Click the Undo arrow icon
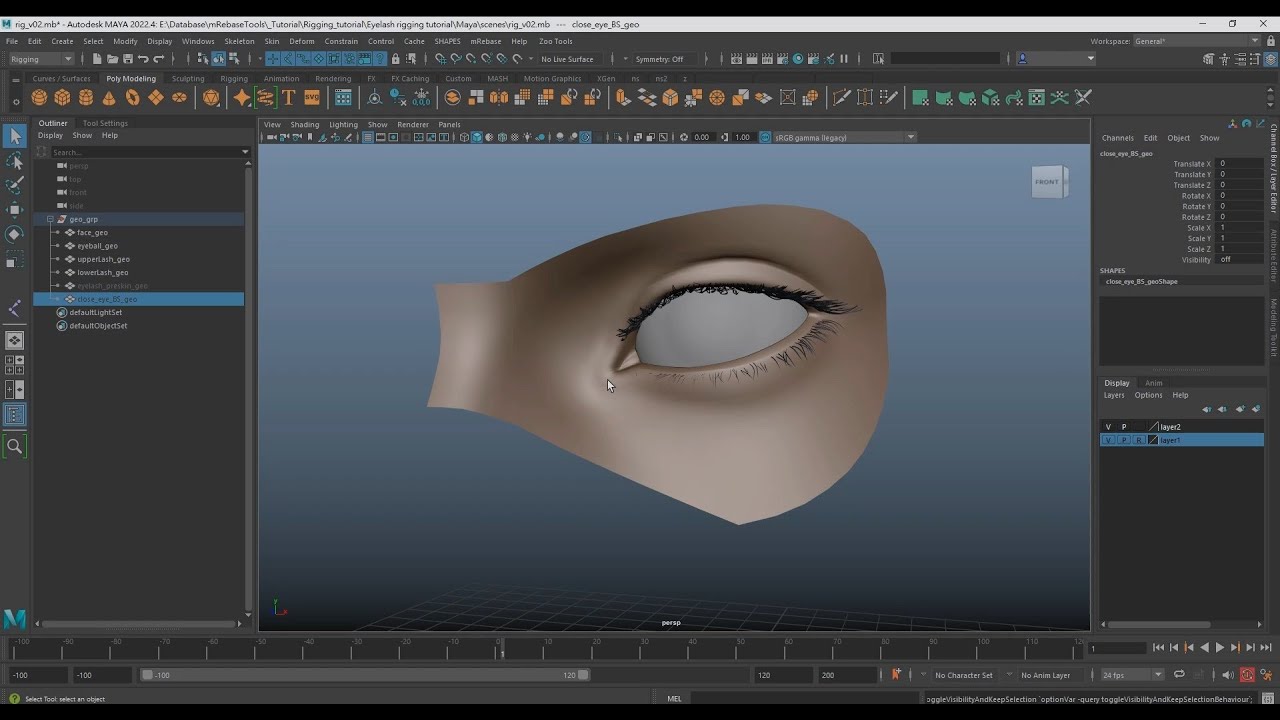The width and height of the screenshot is (1280, 720). pos(143,59)
